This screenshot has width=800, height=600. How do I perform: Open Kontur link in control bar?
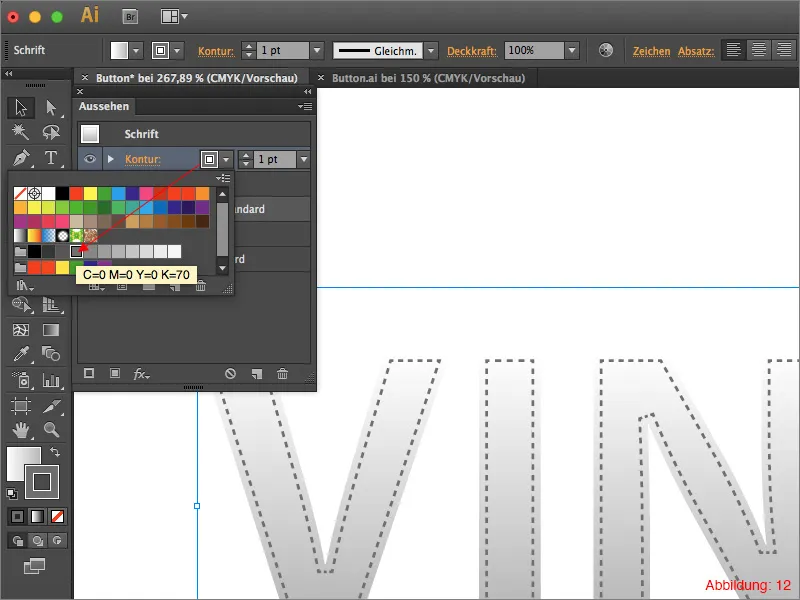point(216,51)
